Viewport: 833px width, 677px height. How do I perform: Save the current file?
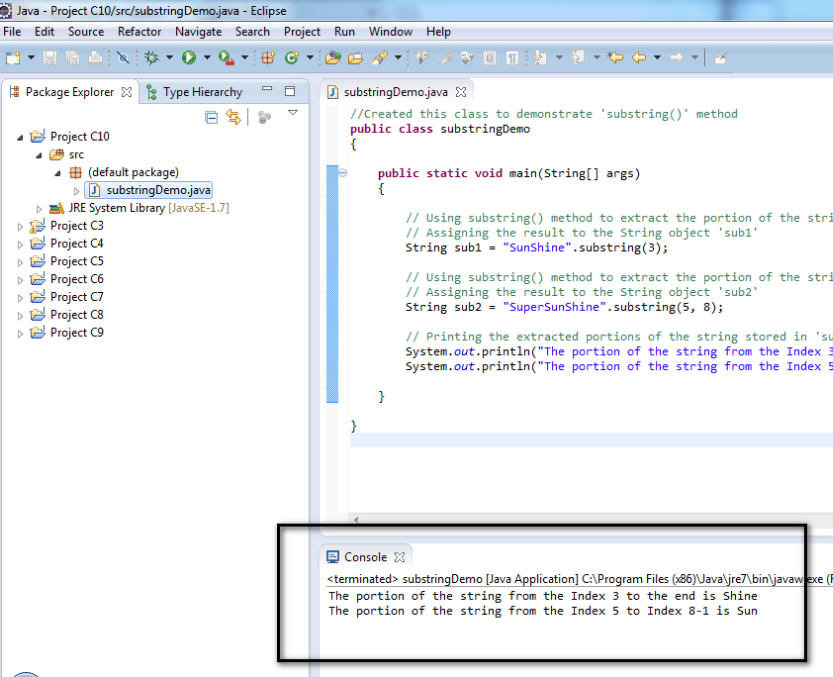click(x=48, y=57)
